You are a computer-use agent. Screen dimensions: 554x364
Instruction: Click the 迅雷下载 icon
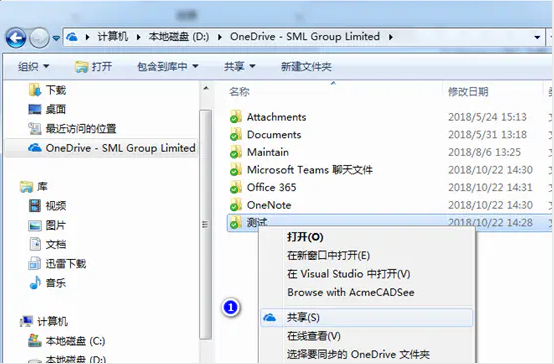coord(35,264)
